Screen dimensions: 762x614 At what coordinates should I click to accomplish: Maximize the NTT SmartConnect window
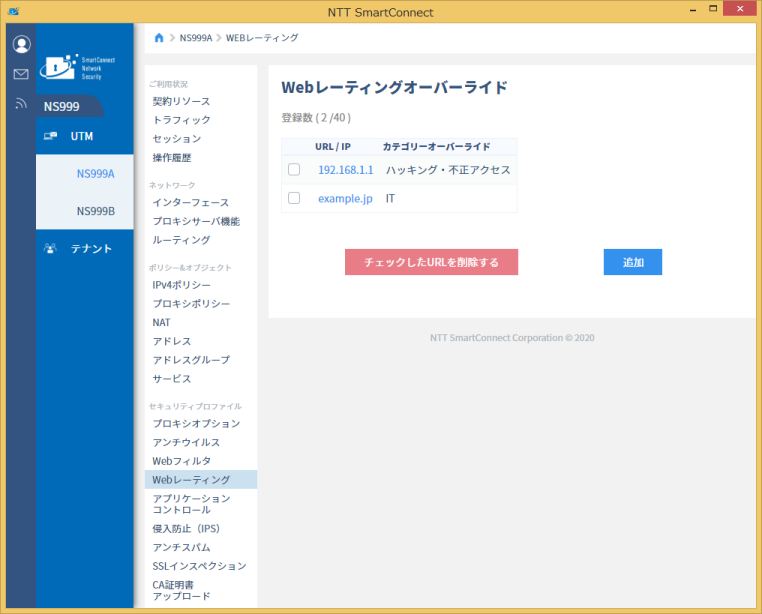[713, 8]
